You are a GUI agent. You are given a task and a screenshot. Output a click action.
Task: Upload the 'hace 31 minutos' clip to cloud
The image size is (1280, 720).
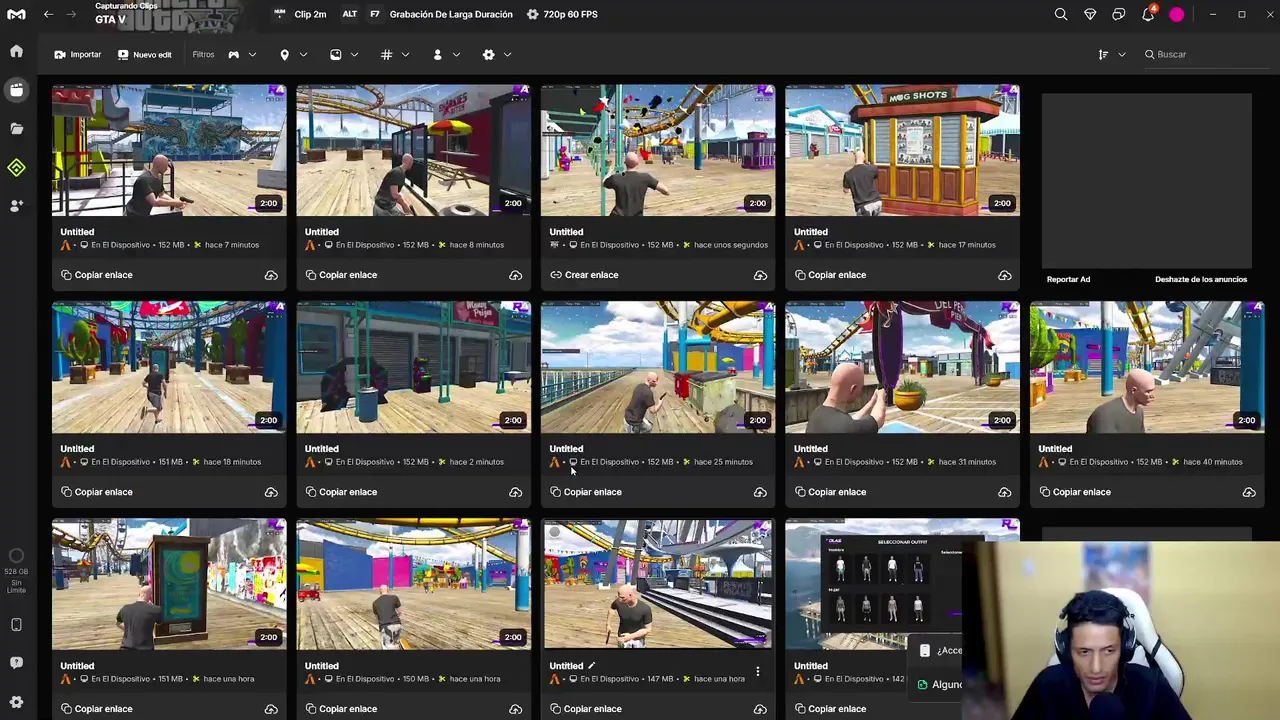1004,492
